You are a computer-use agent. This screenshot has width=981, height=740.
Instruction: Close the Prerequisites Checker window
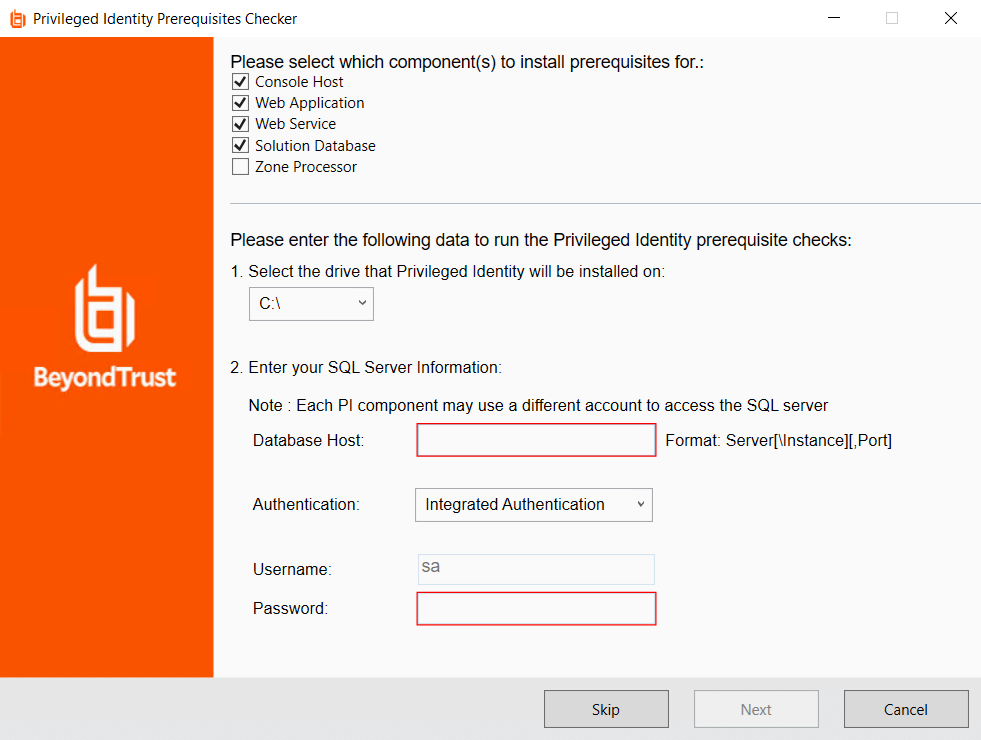click(x=950, y=18)
